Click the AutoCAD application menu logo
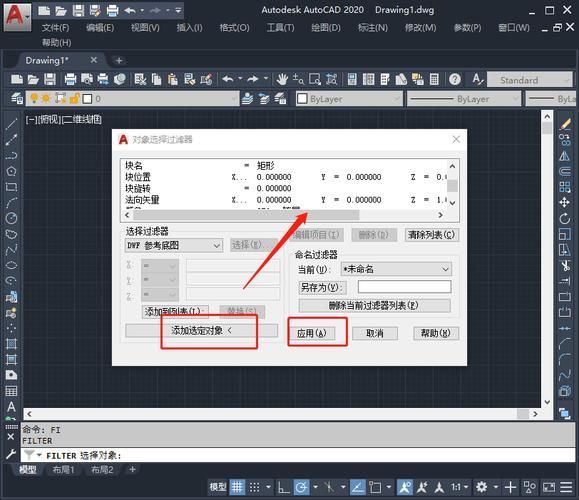Image resolution: width=579 pixels, height=500 pixels. coord(17,17)
